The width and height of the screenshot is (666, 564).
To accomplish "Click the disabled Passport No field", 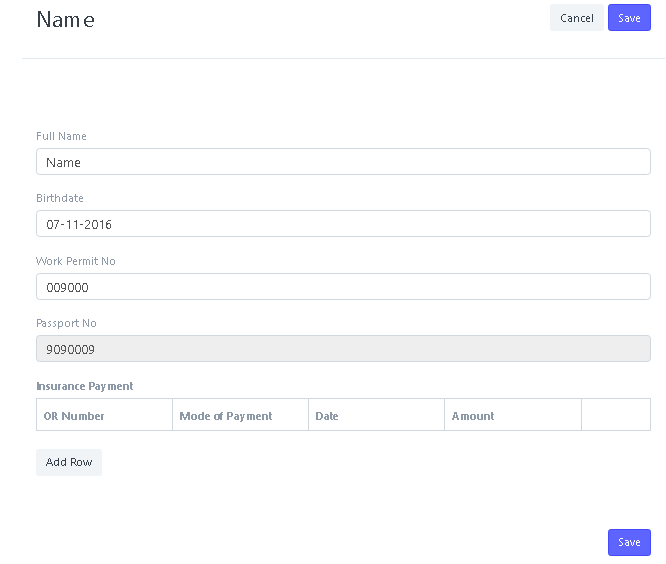I will coord(343,349).
